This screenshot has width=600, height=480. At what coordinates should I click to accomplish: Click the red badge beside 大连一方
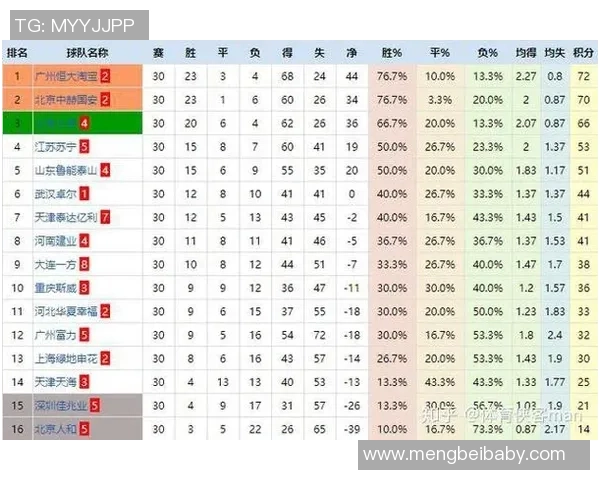tap(85, 264)
